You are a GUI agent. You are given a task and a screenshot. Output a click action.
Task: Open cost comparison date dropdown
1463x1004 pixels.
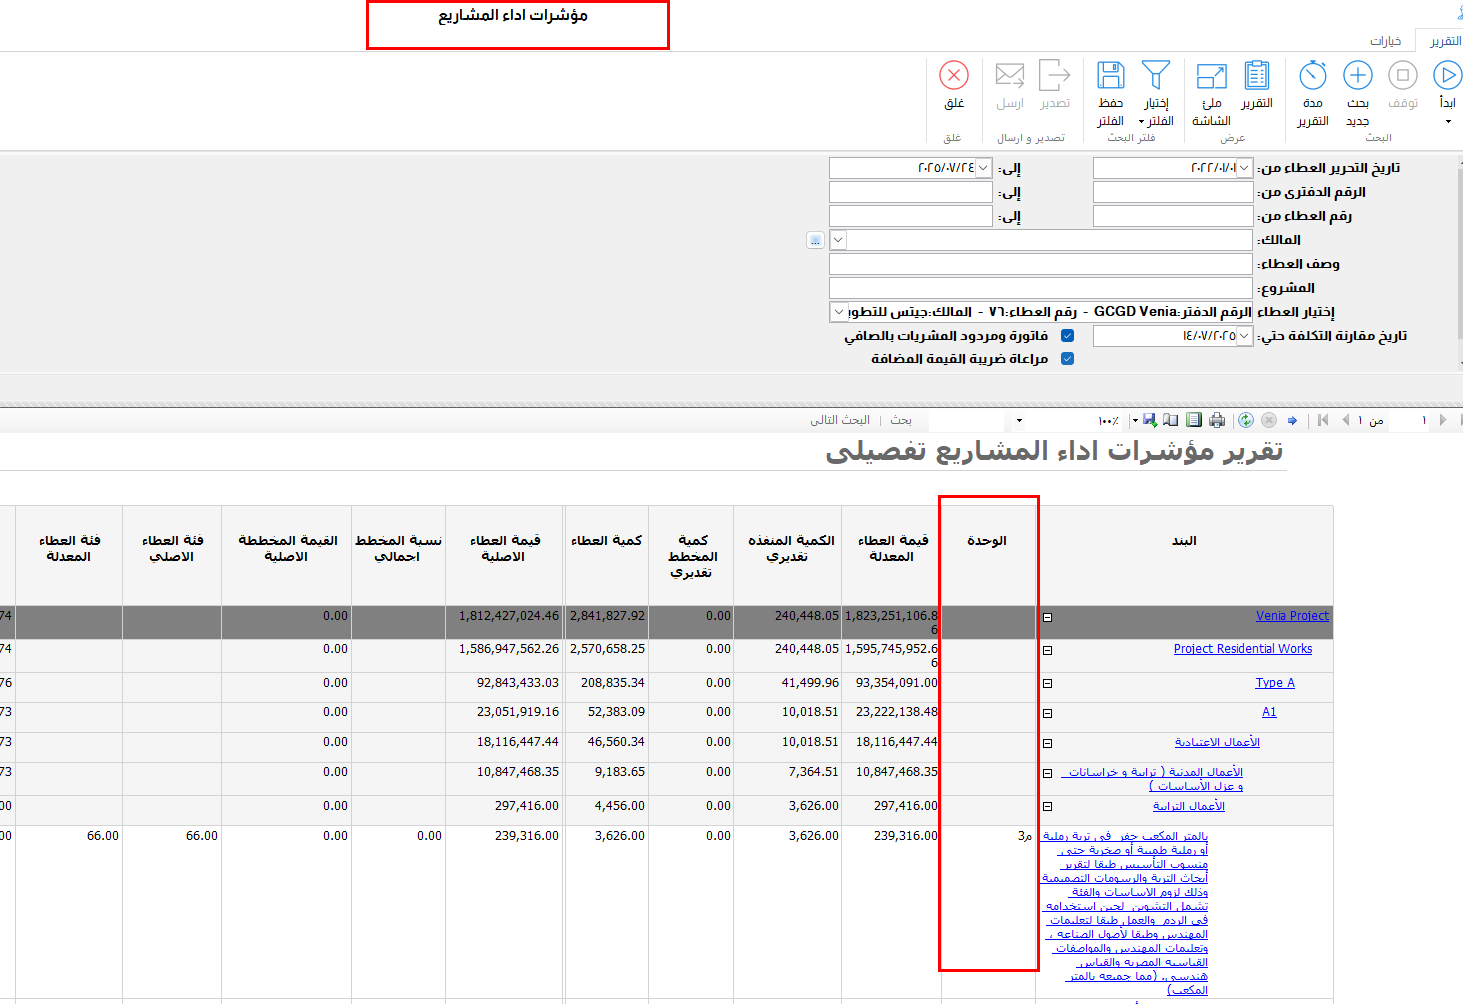[1245, 336]
